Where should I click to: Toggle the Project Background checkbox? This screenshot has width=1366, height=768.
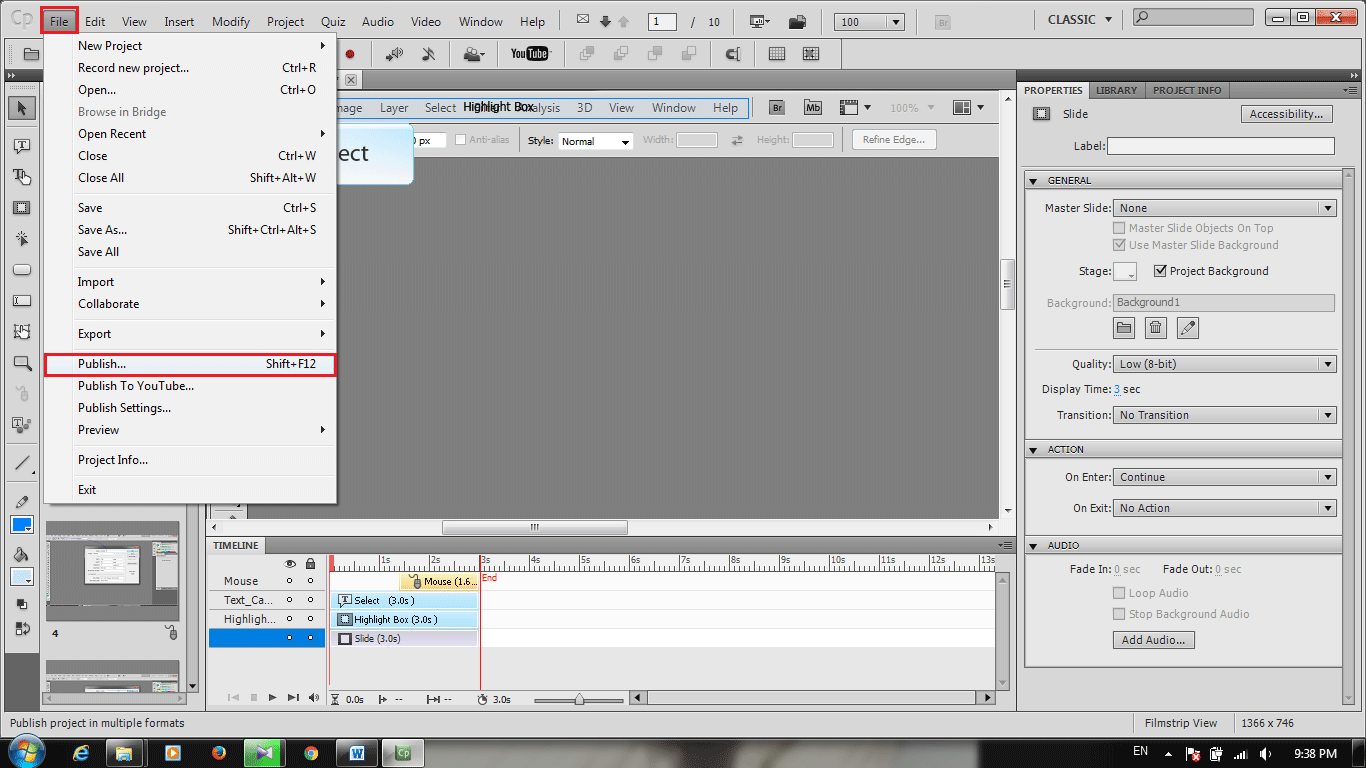pos(1160,271)
